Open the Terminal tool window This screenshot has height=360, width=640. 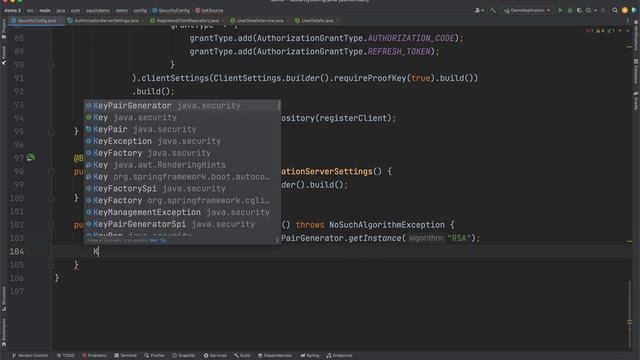pos(125,356)
